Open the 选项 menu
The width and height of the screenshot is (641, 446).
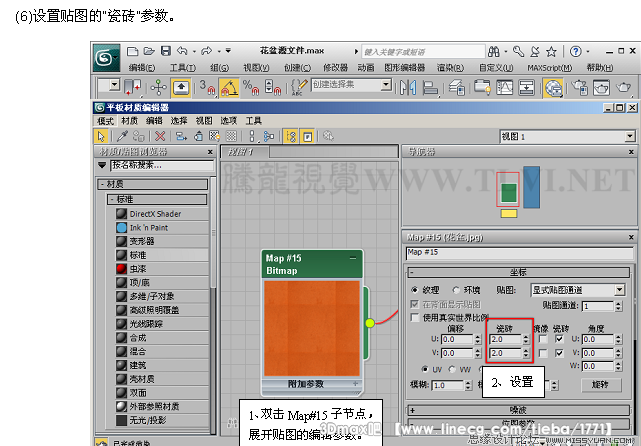pyautogui.click(x=229, y=121)
